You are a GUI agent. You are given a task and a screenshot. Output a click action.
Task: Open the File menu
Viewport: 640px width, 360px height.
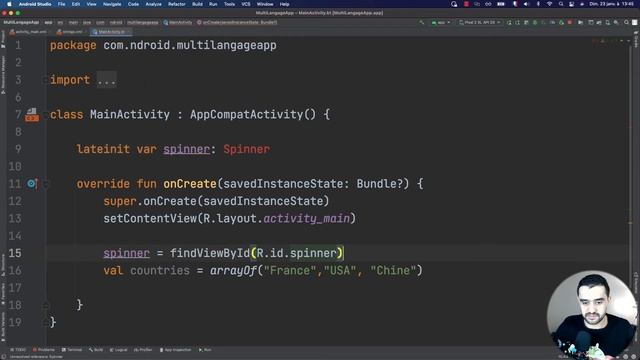pos(62,4)
